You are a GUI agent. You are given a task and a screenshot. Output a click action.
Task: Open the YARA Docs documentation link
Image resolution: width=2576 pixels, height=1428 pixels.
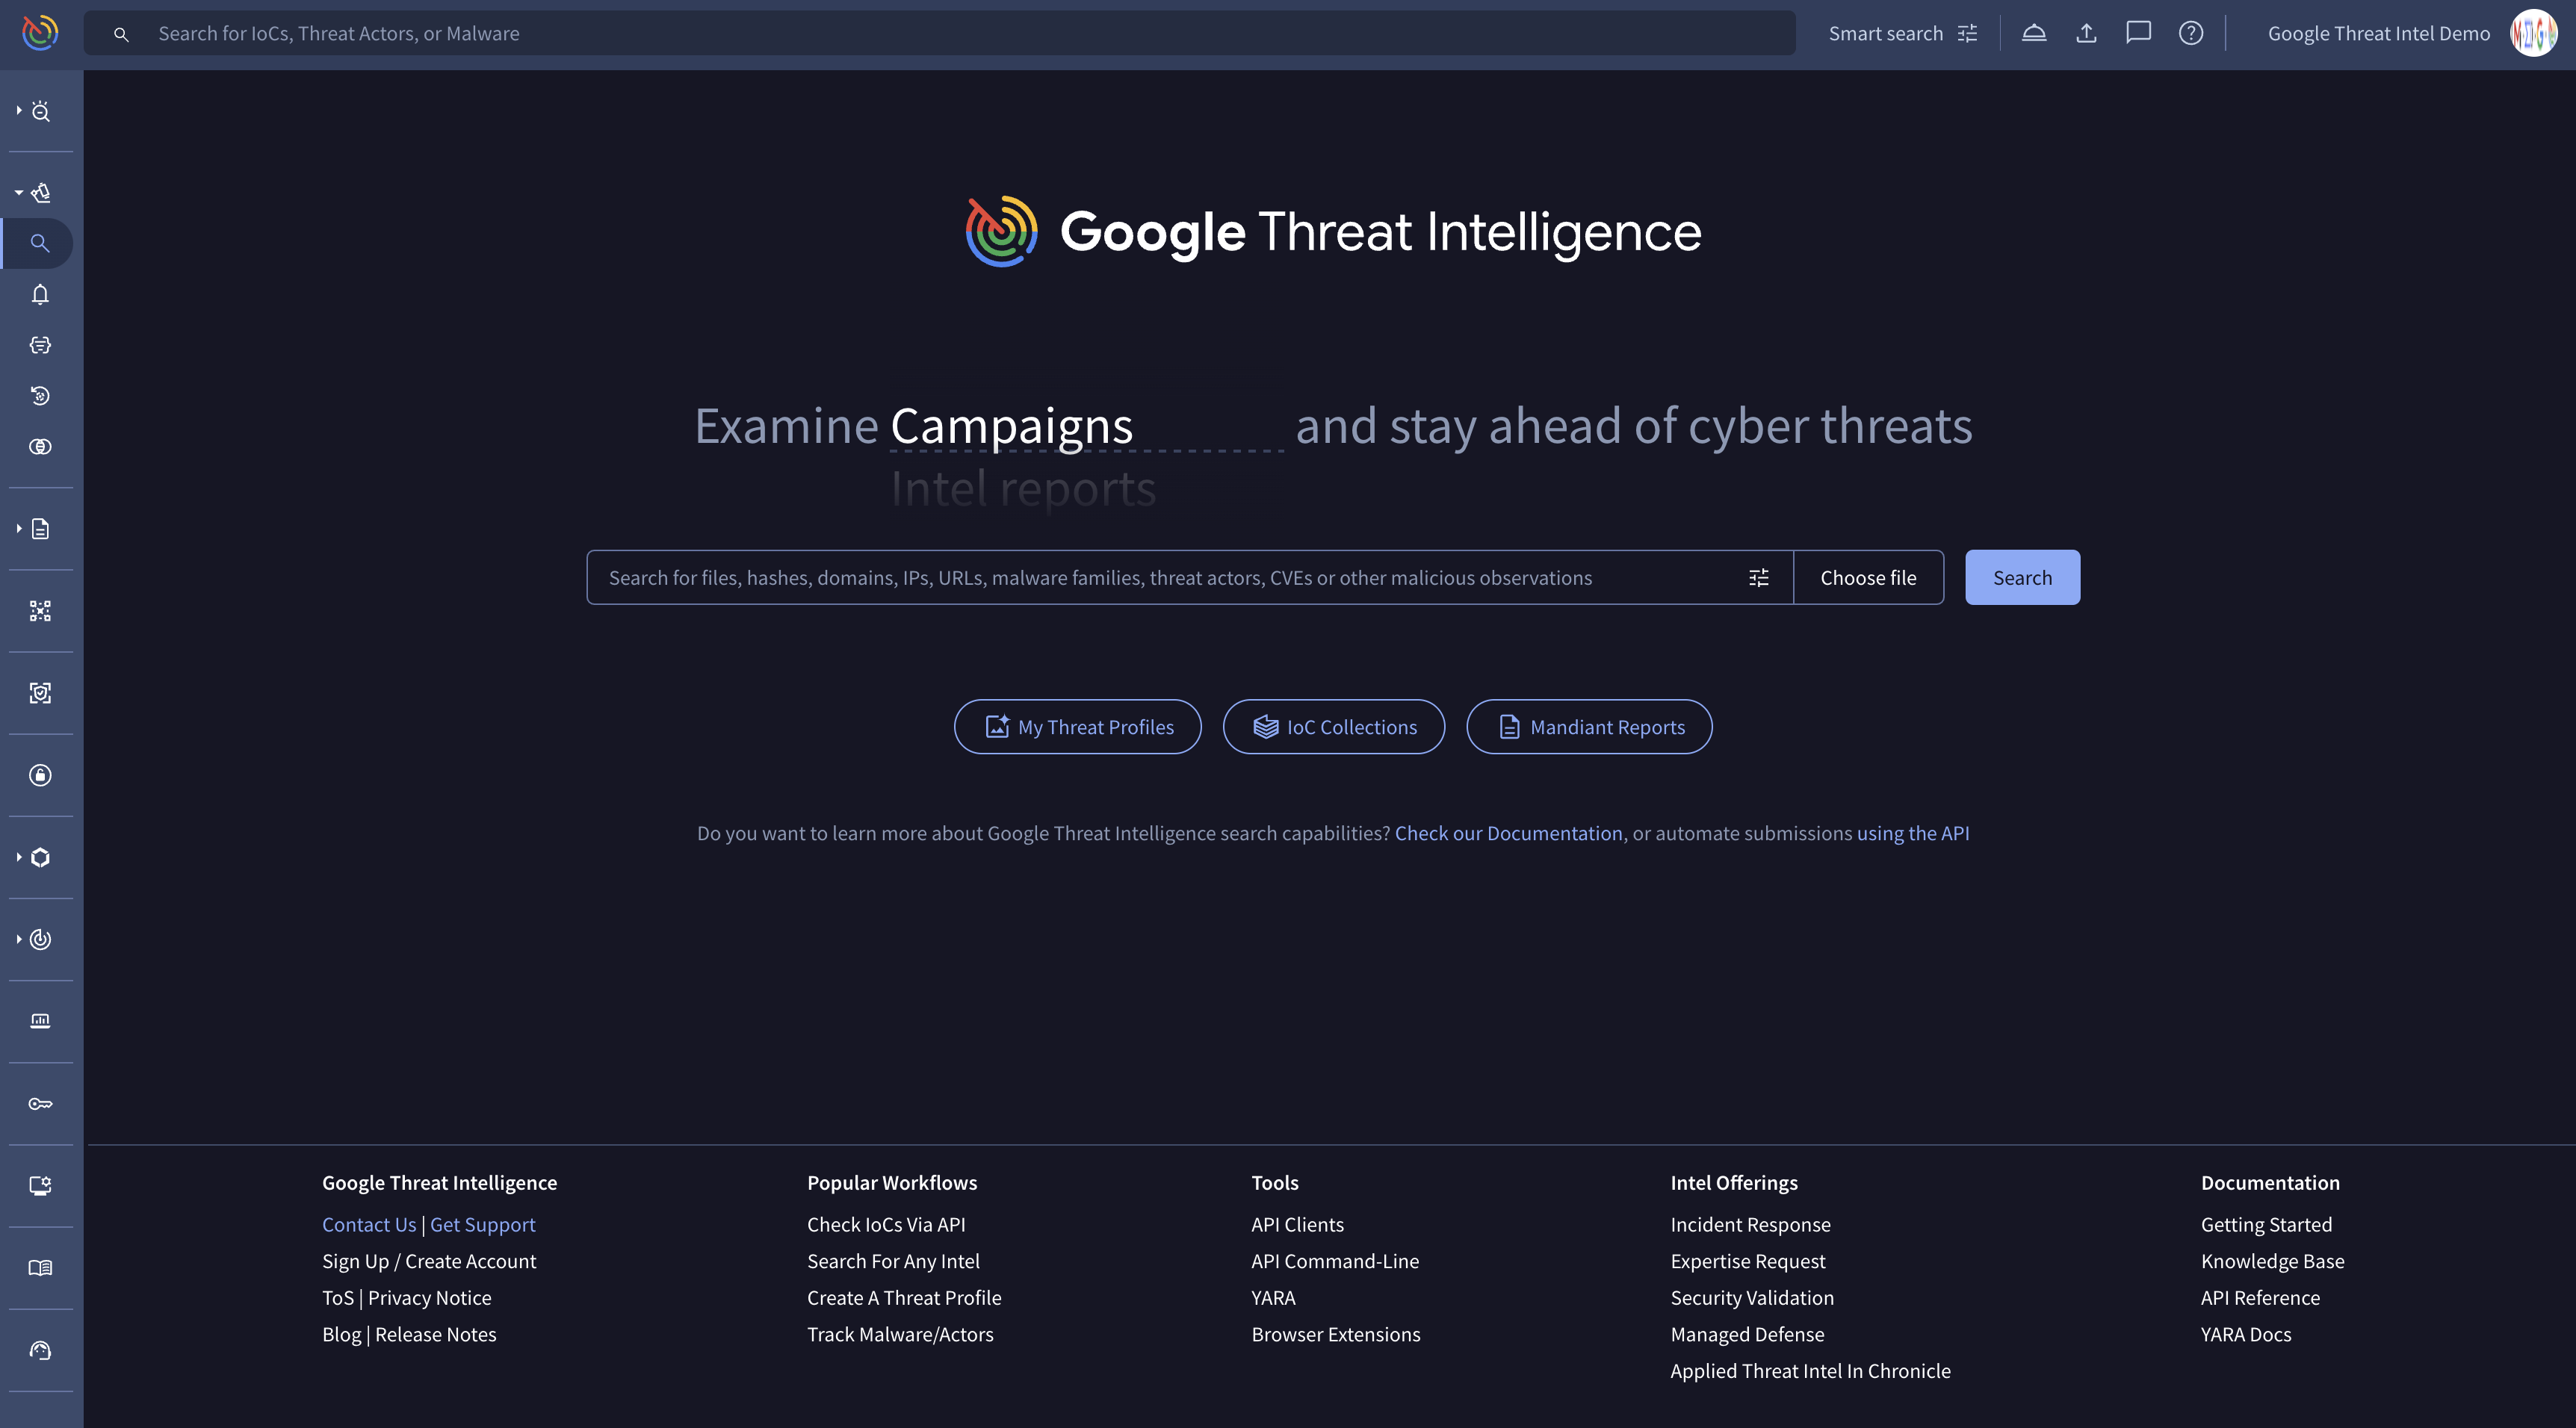click(x=2245, y=1334)
